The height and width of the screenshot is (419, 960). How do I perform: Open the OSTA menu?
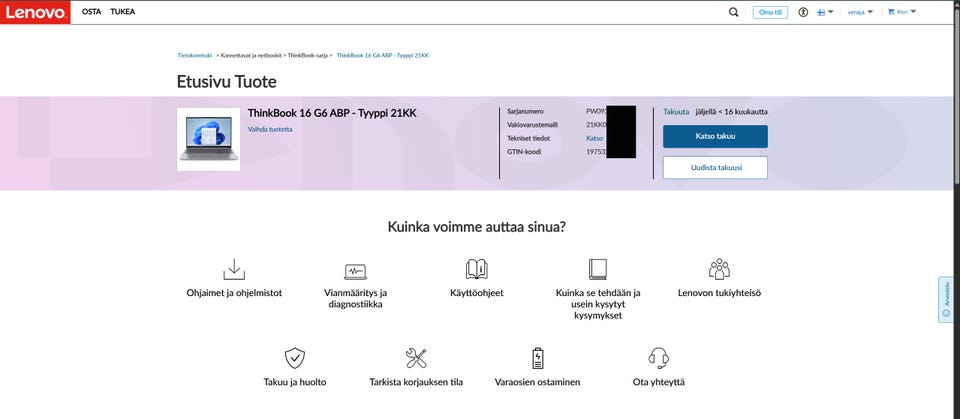(91, 12)
